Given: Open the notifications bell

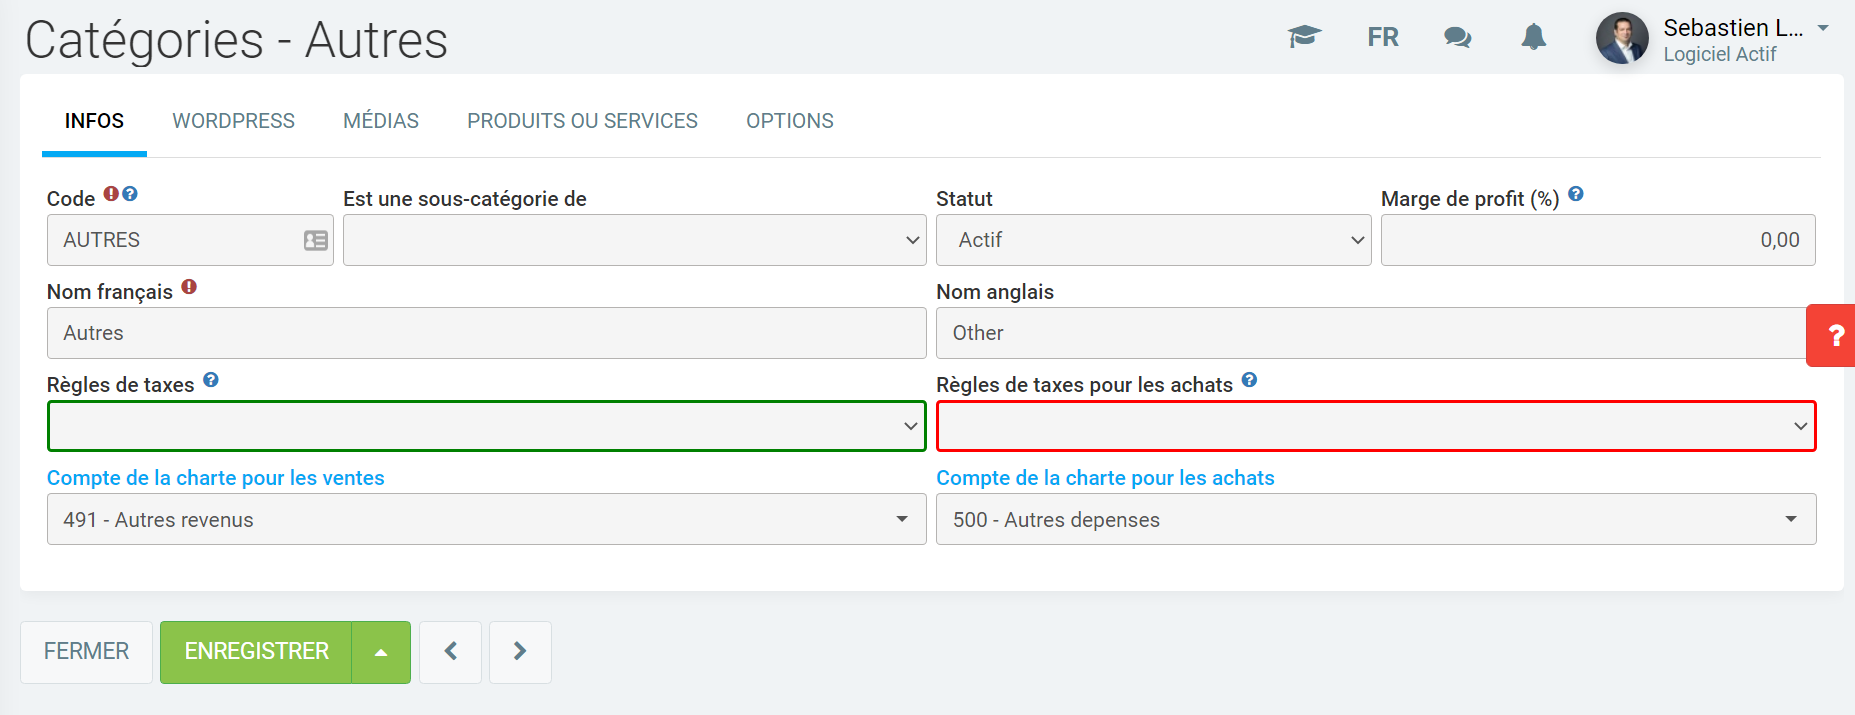Looking at the screenshot, I should tap(1533, 37).
